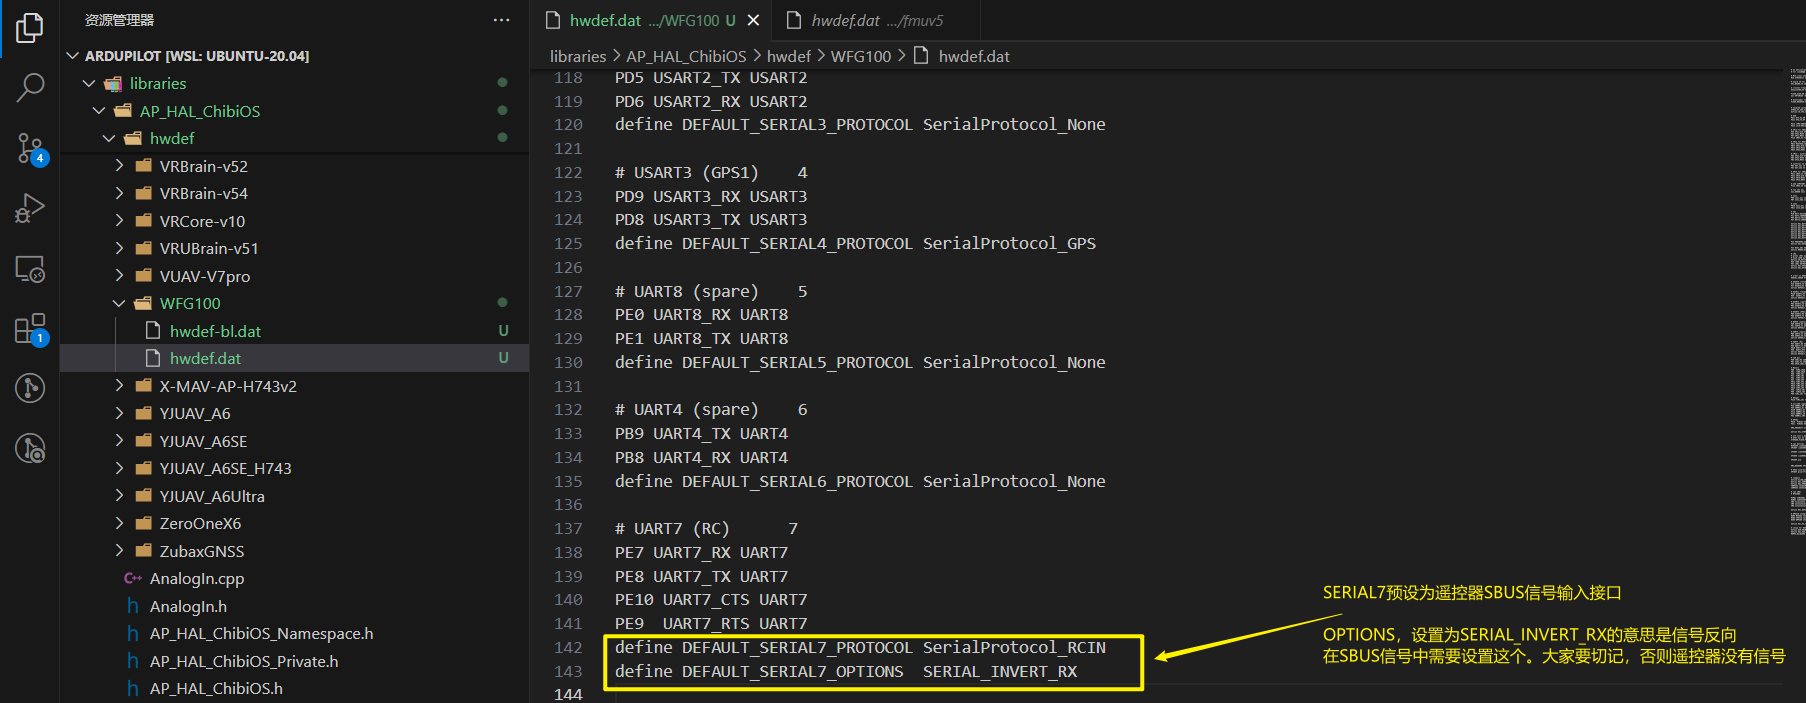Click the libraries breadcrumb segment
The height and width of the screenshot is (703, 1806).
coord(578,56)
